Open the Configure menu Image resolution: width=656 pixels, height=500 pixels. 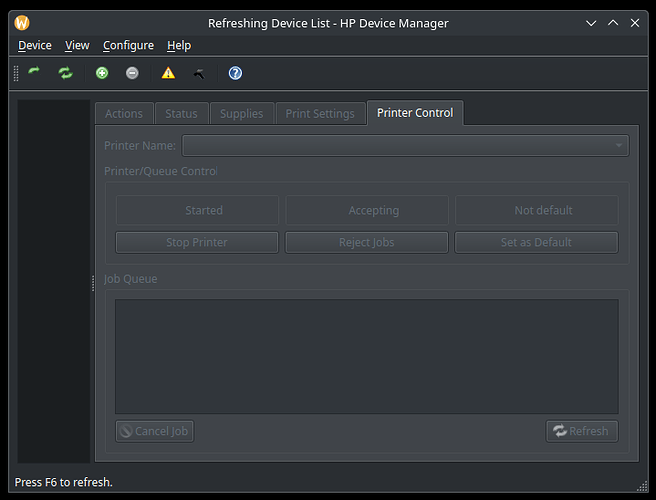tap(128, 45)
